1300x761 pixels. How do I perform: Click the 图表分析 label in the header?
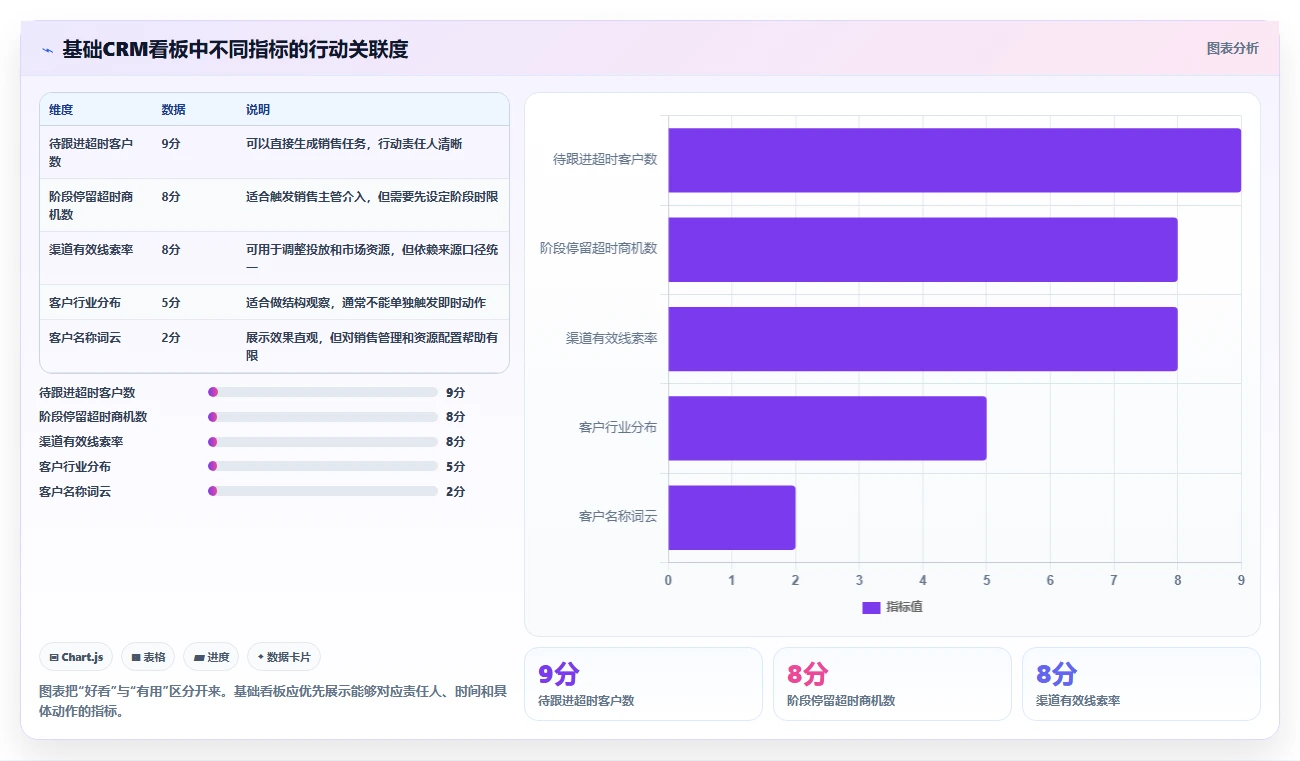click(1232, 48)
